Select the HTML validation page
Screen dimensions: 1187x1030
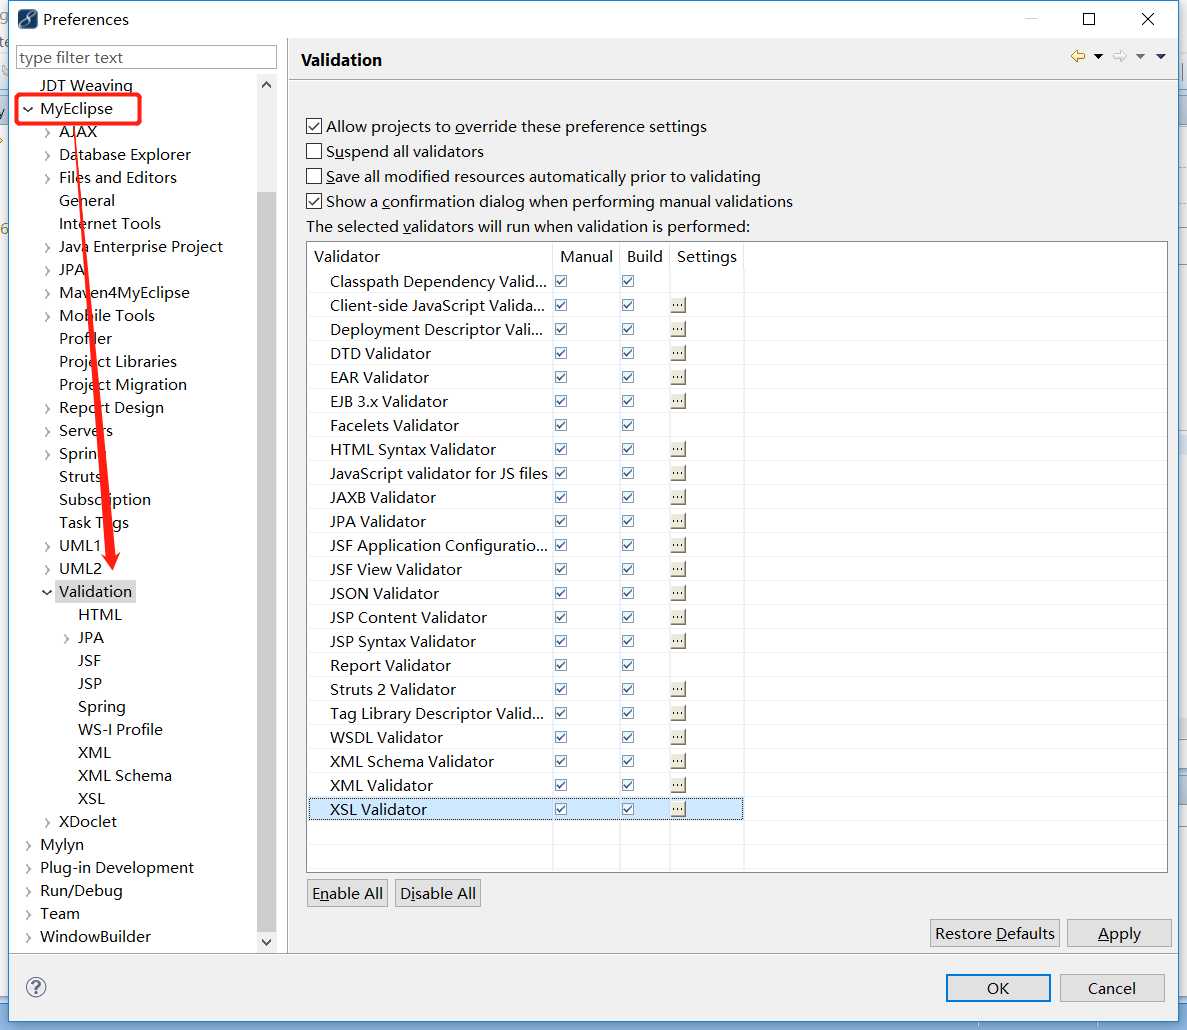(100, 615)
